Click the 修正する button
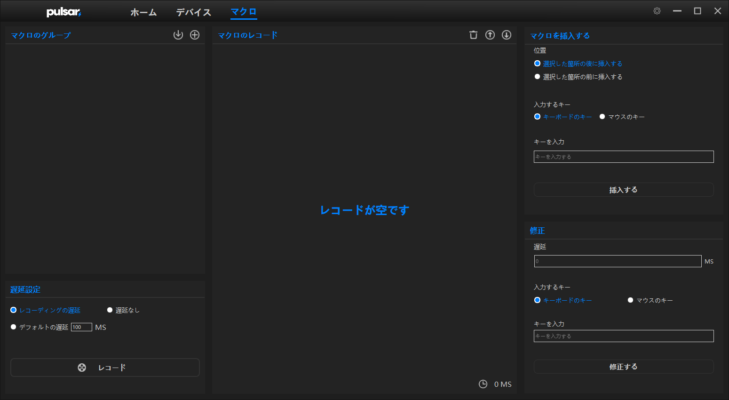 coord(623,366)
